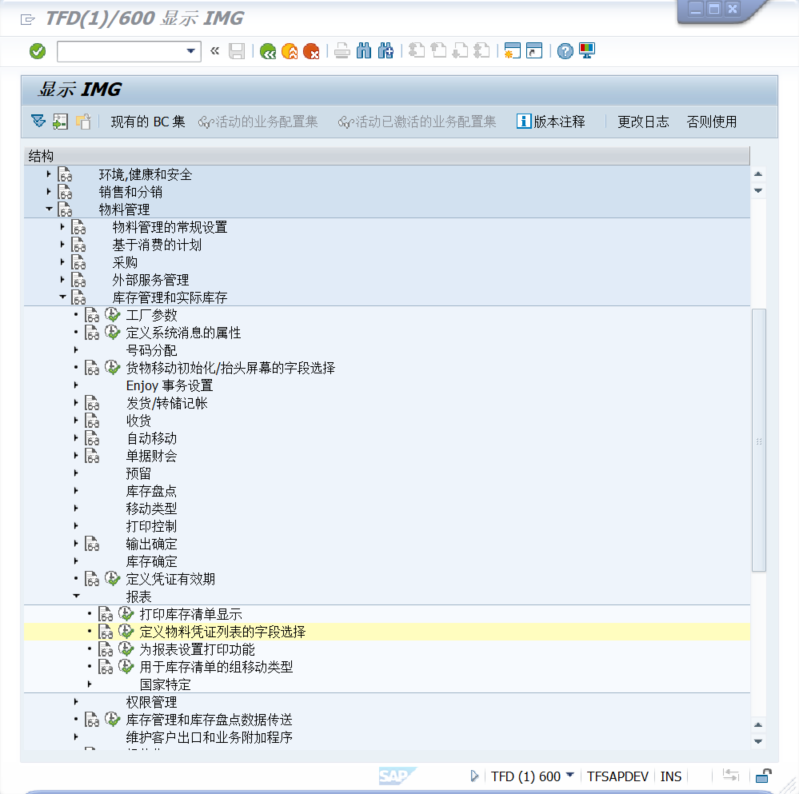
Task: Open 更改日志 from the application toolbar
Action: pos(643,122)
